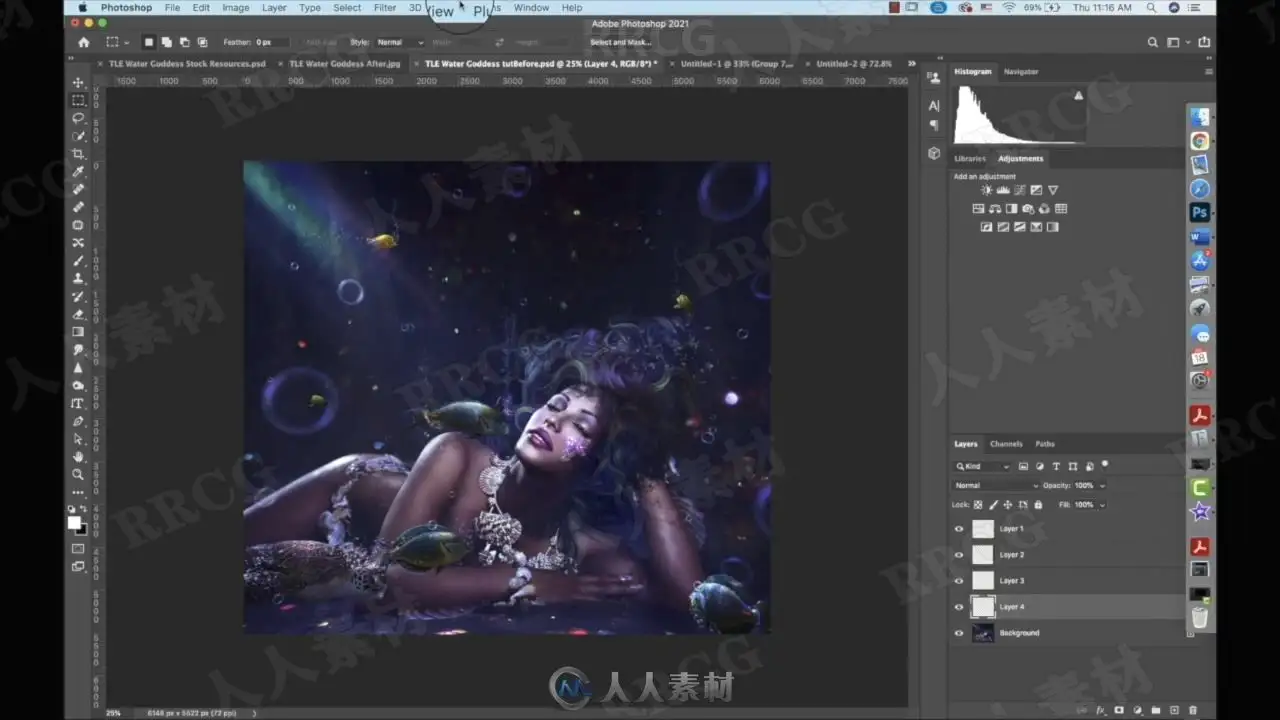Open the Normal blend mode dropdown
This screenshot has height=720, width=1280.
click(x=997, y=486)
